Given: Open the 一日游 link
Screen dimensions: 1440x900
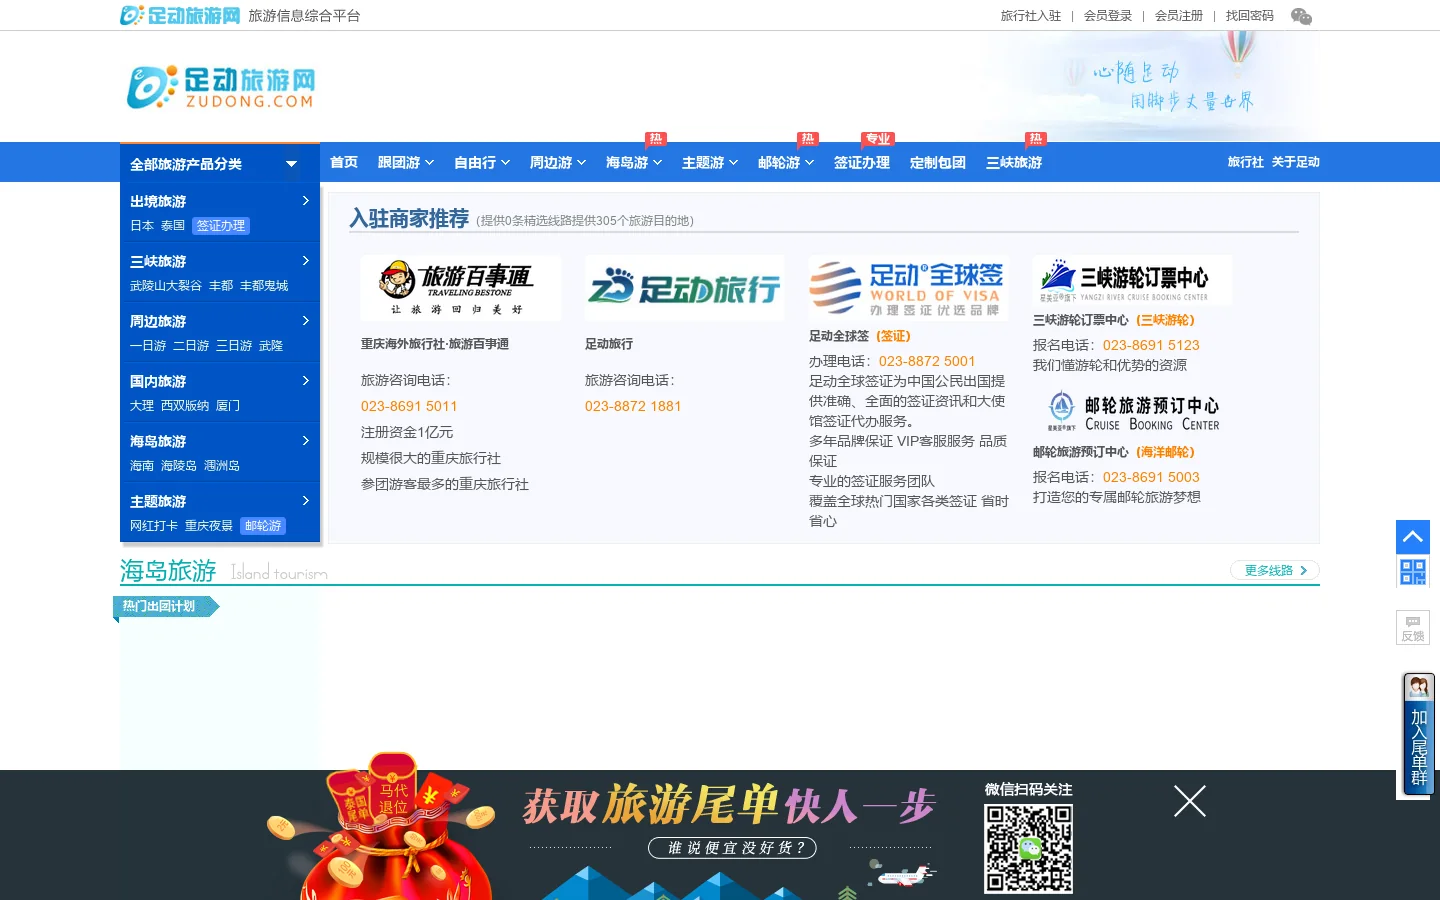Looking at the screenshot, I should pos(148,346).
